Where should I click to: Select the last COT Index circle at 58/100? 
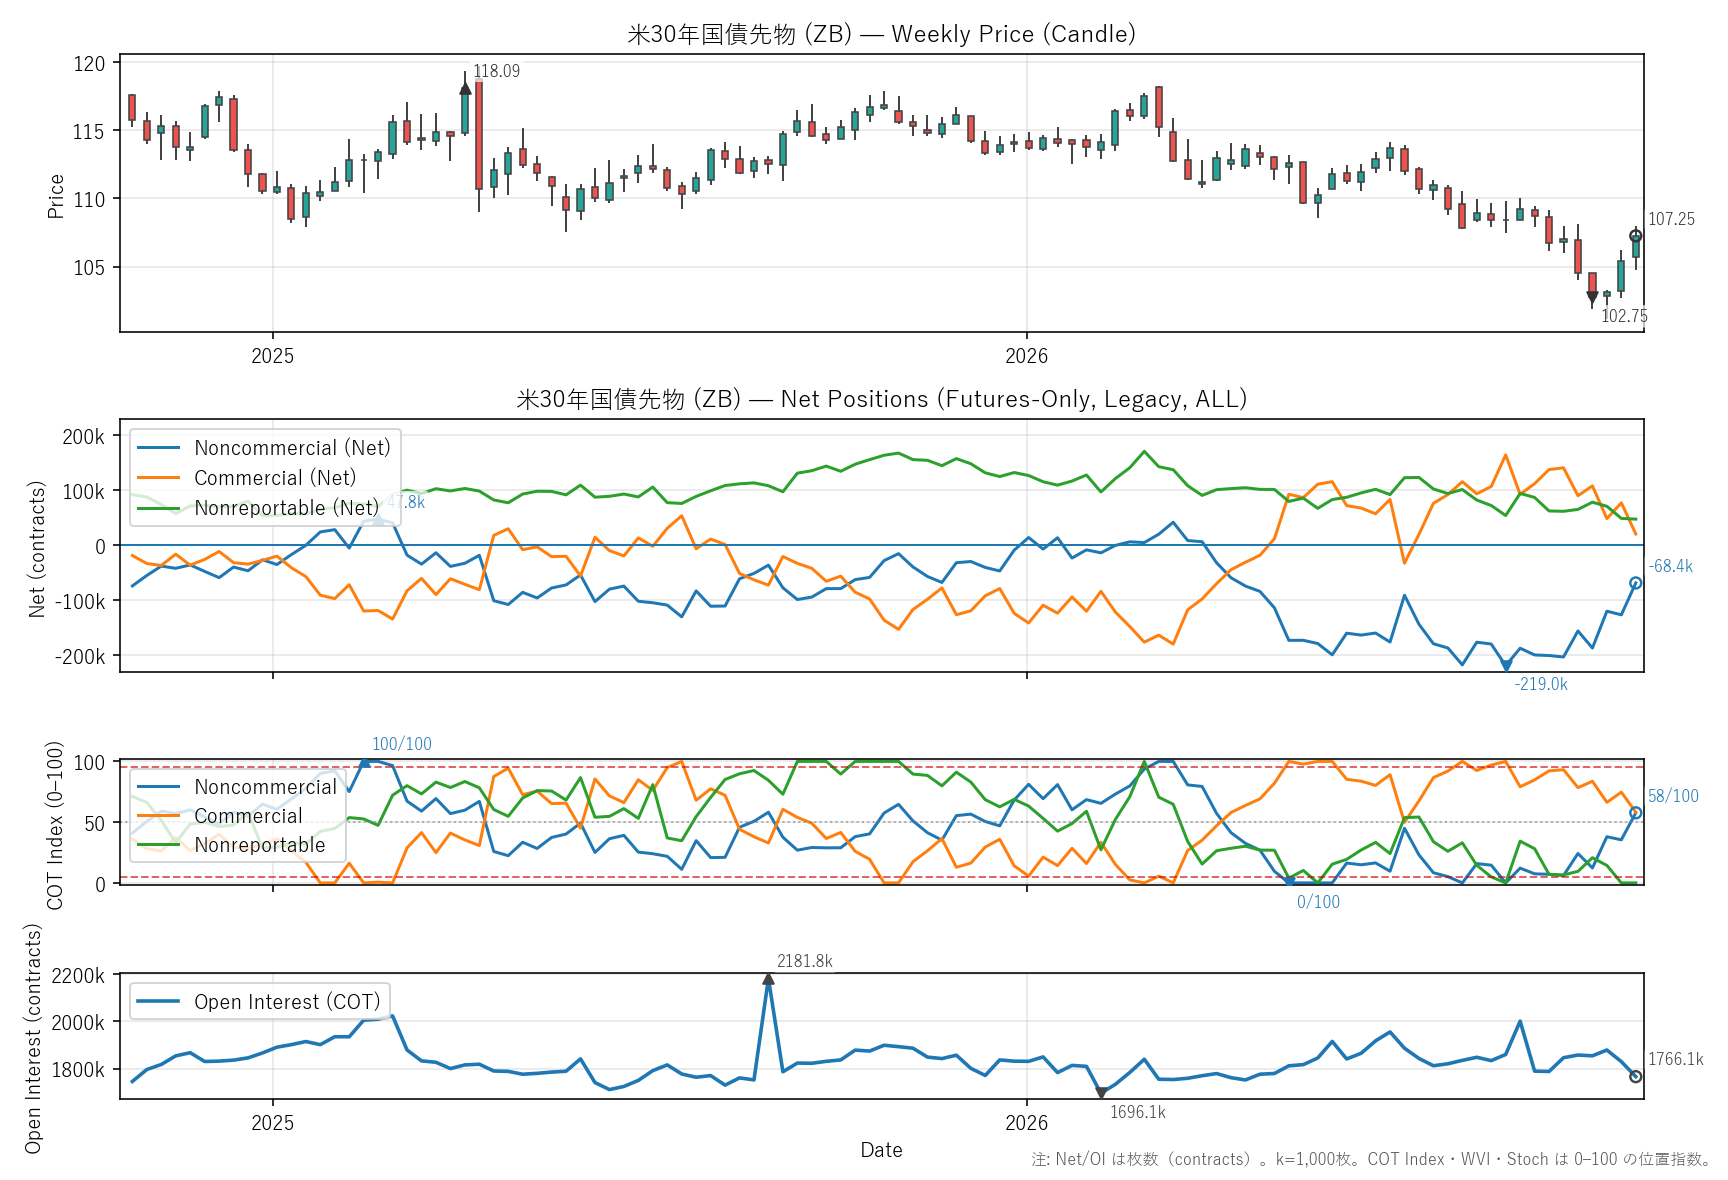click(x=1636, y=813)
